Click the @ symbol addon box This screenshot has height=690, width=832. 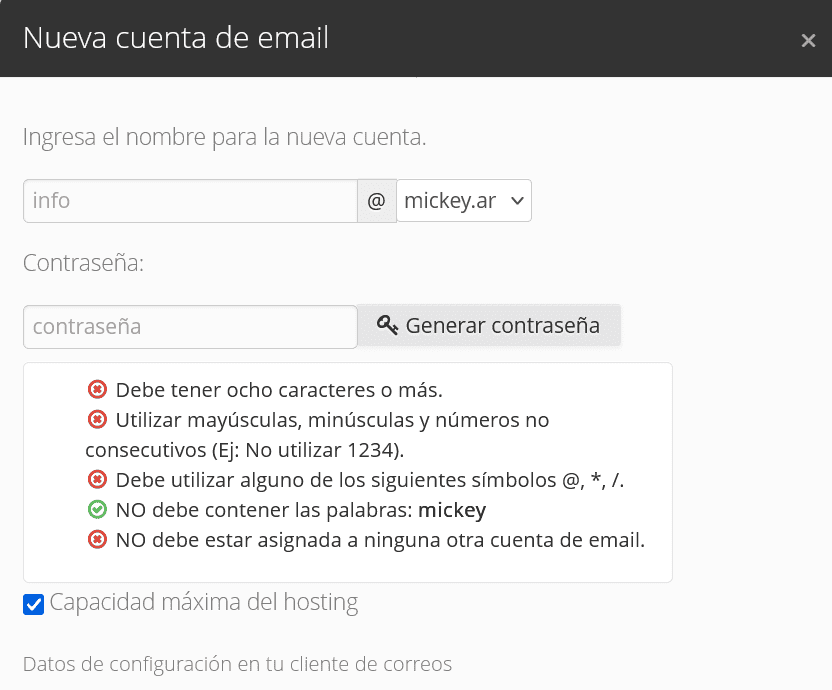click(x=377, y=201)
